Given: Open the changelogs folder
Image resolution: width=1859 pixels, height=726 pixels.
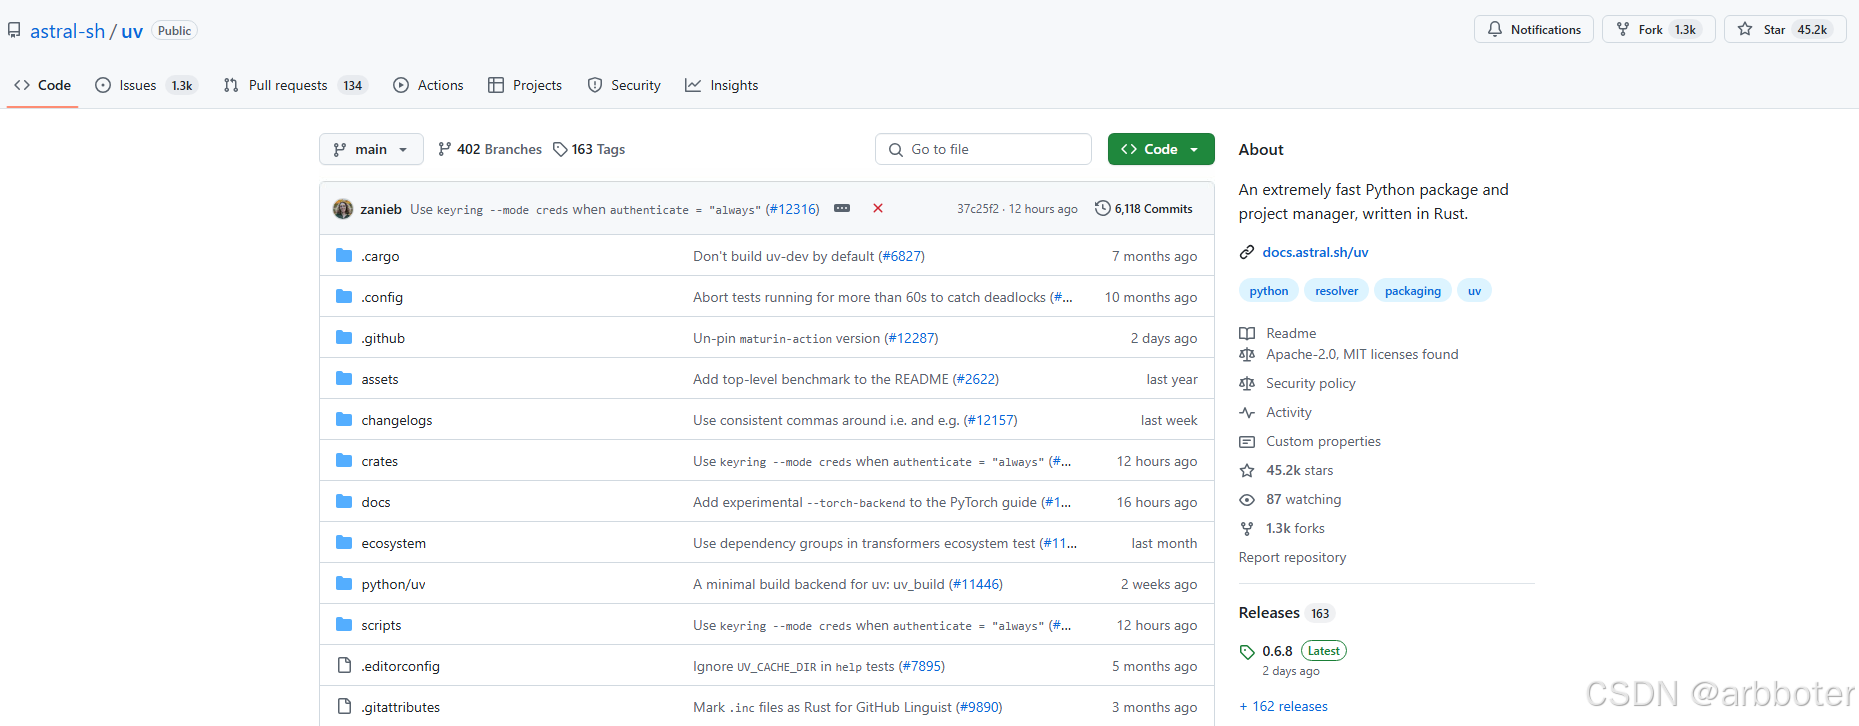Looking at the screenshot, I should pos(397,420).
